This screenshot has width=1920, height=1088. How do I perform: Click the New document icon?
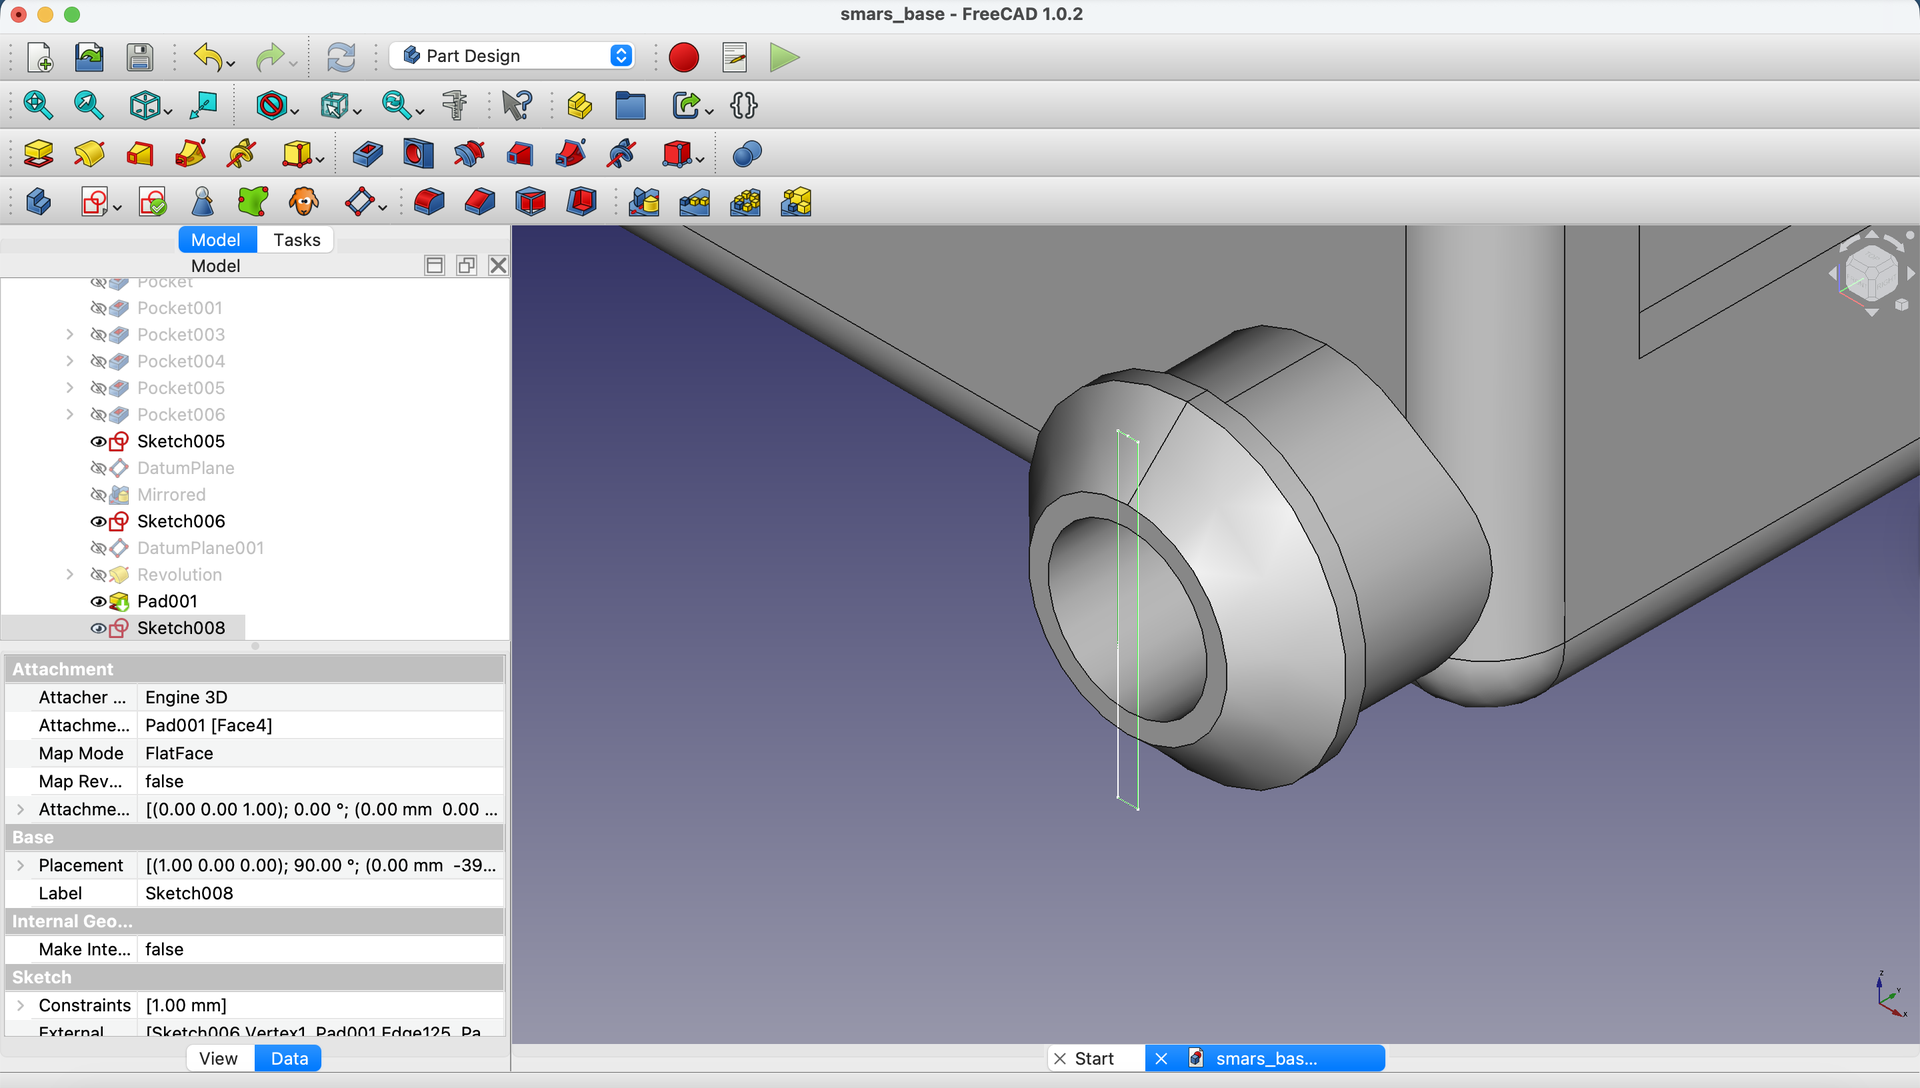pos(39,57)
